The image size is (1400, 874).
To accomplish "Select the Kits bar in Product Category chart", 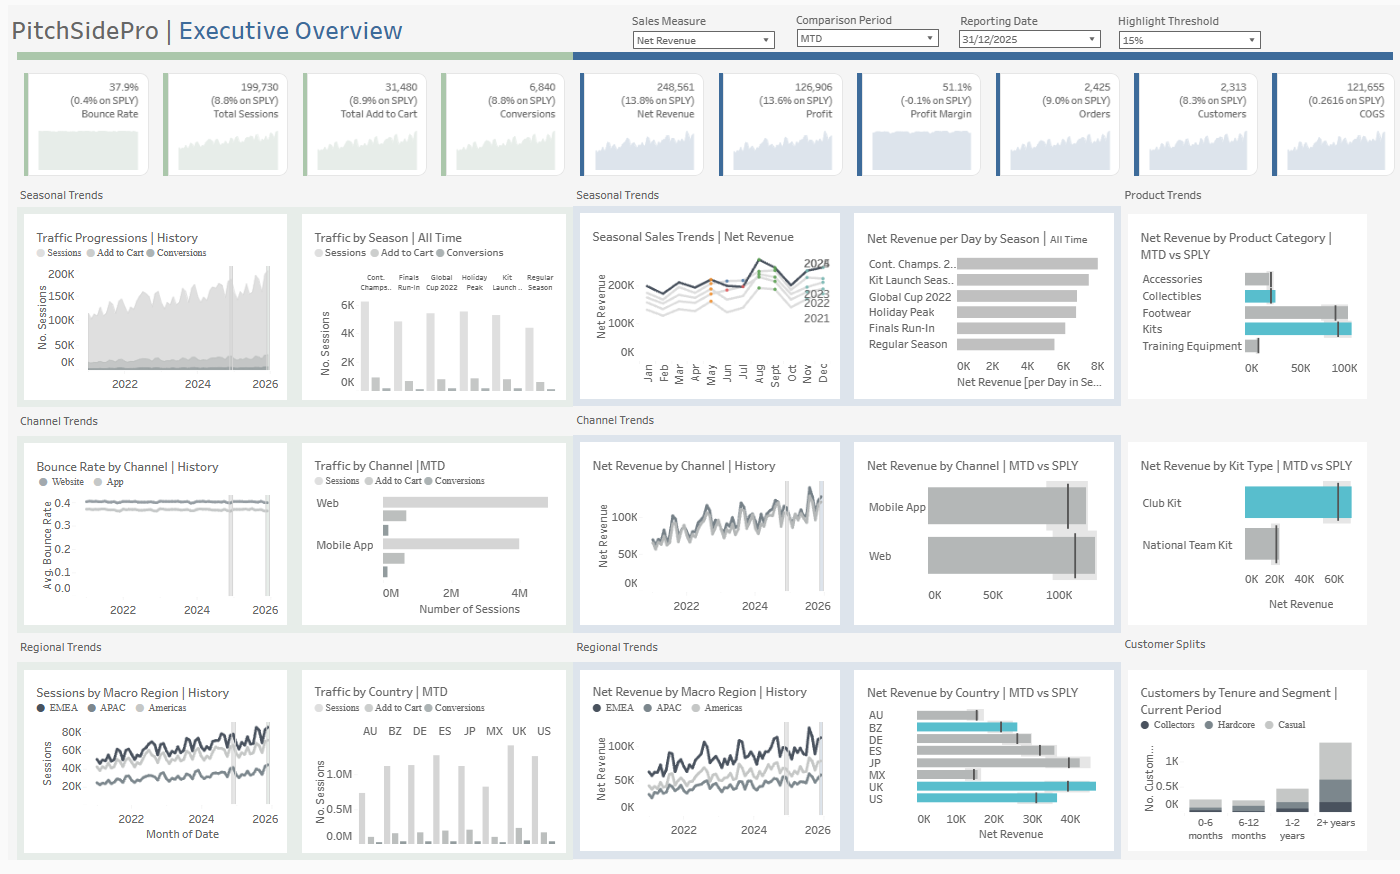I will 1298,329.
